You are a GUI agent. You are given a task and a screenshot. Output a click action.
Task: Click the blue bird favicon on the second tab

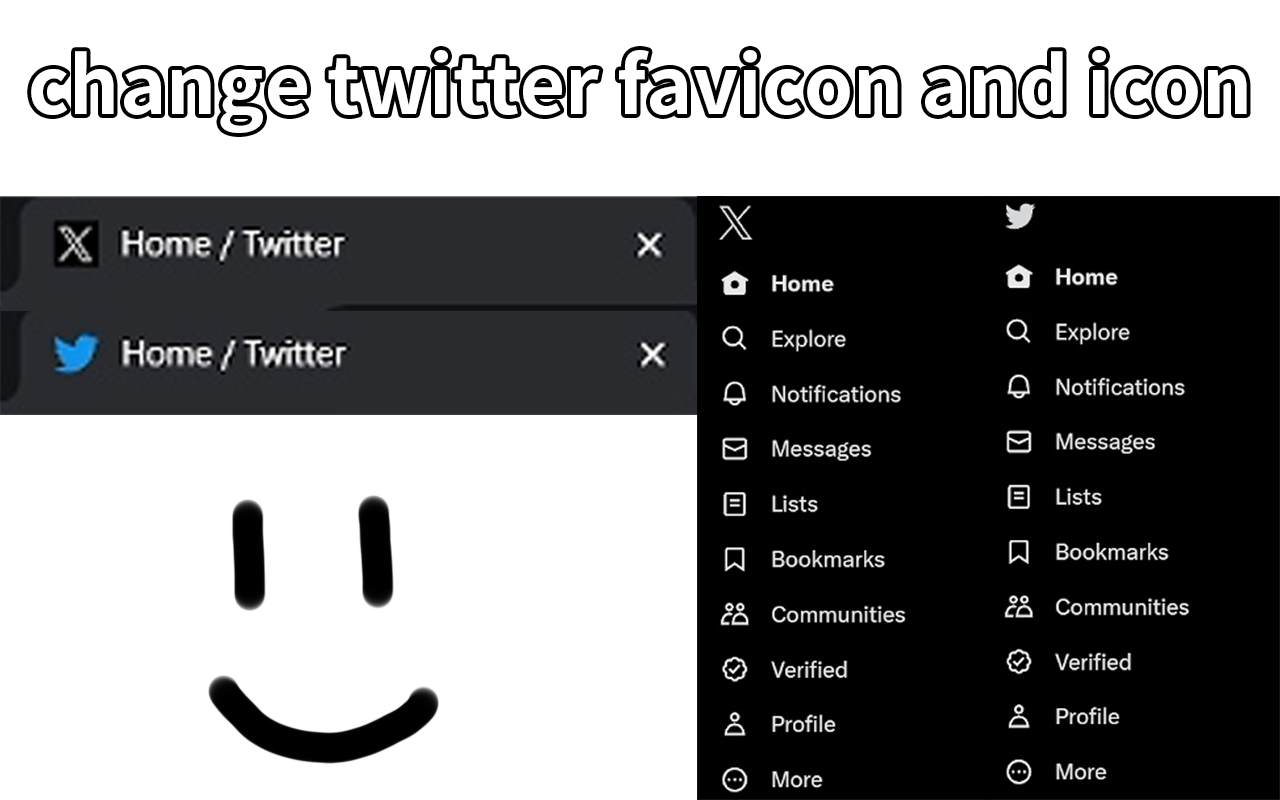point(76,354)
